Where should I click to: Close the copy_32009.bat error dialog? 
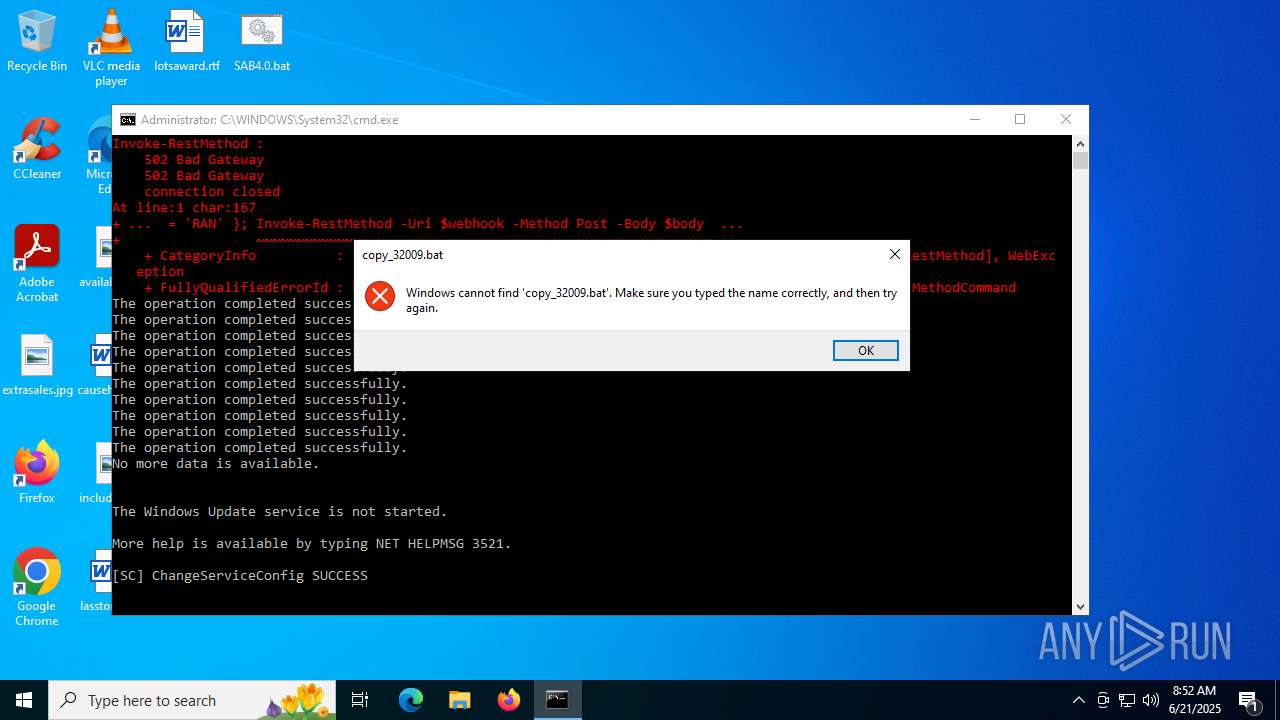(x=894, y=254)
